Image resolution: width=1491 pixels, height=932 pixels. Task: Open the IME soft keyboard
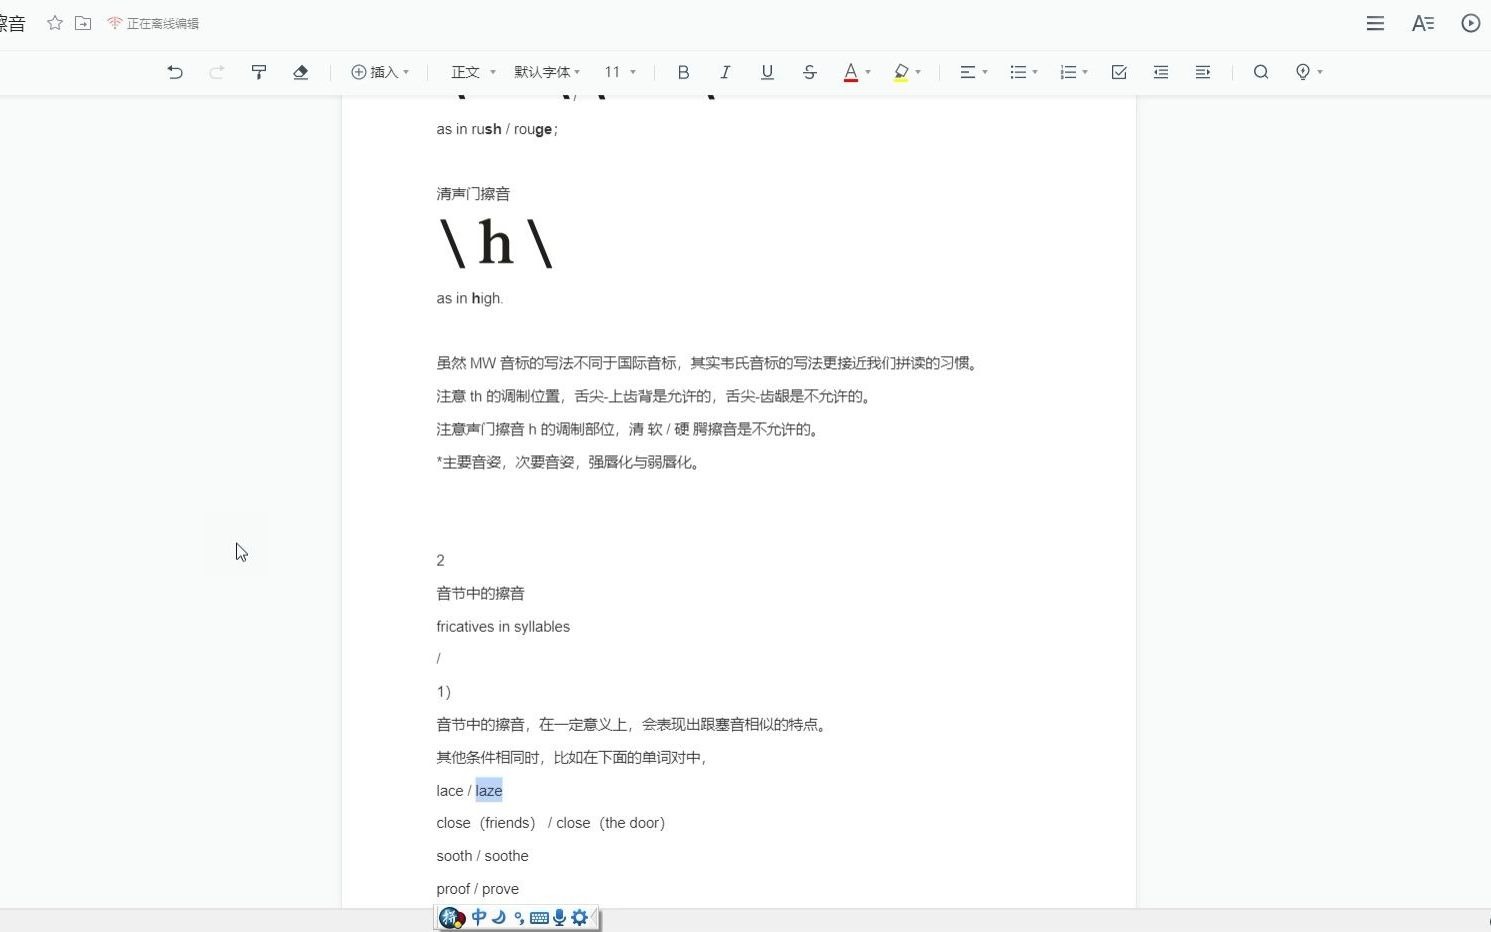click(539, 917)
